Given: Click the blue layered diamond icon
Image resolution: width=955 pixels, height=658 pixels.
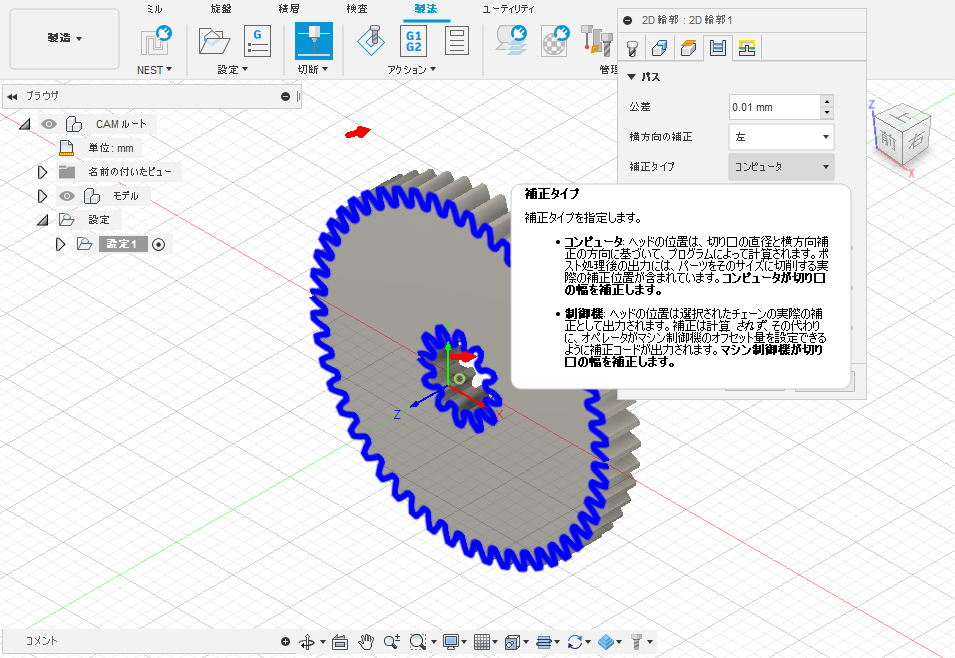Looking at the screenshot, I should [x=606, y=642].
